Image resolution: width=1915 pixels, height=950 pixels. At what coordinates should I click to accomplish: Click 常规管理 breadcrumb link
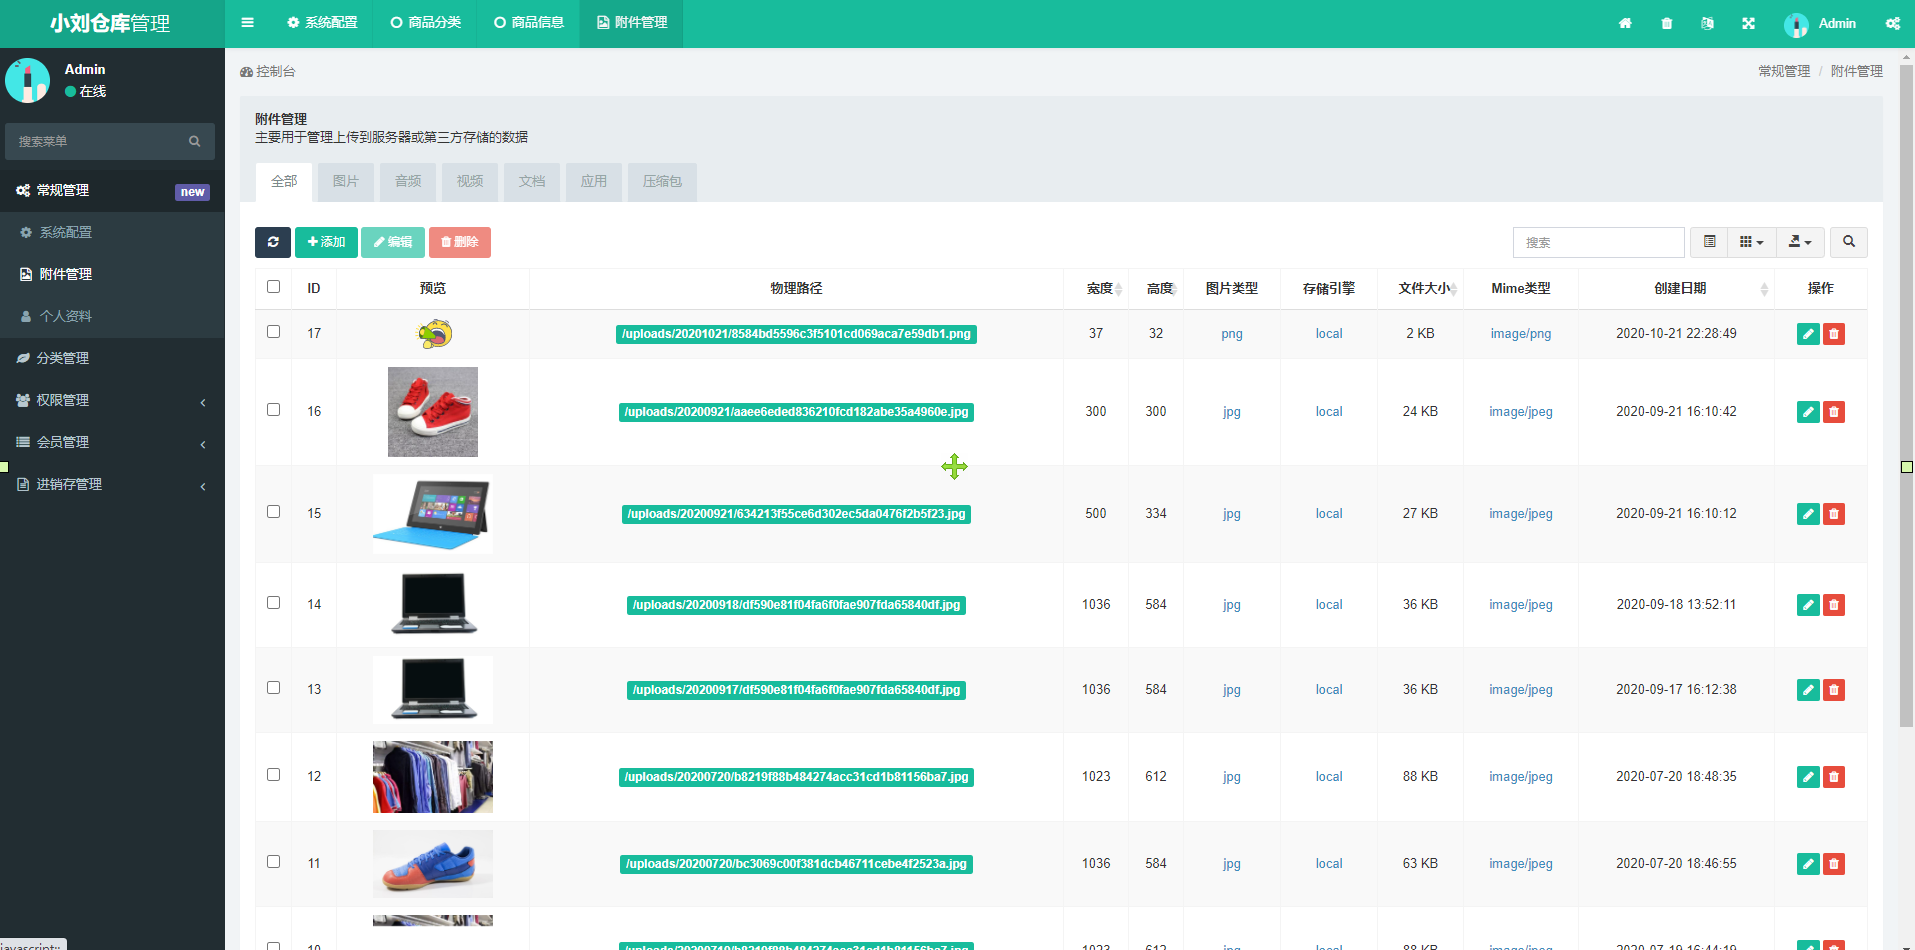[x=1784, y=71]
